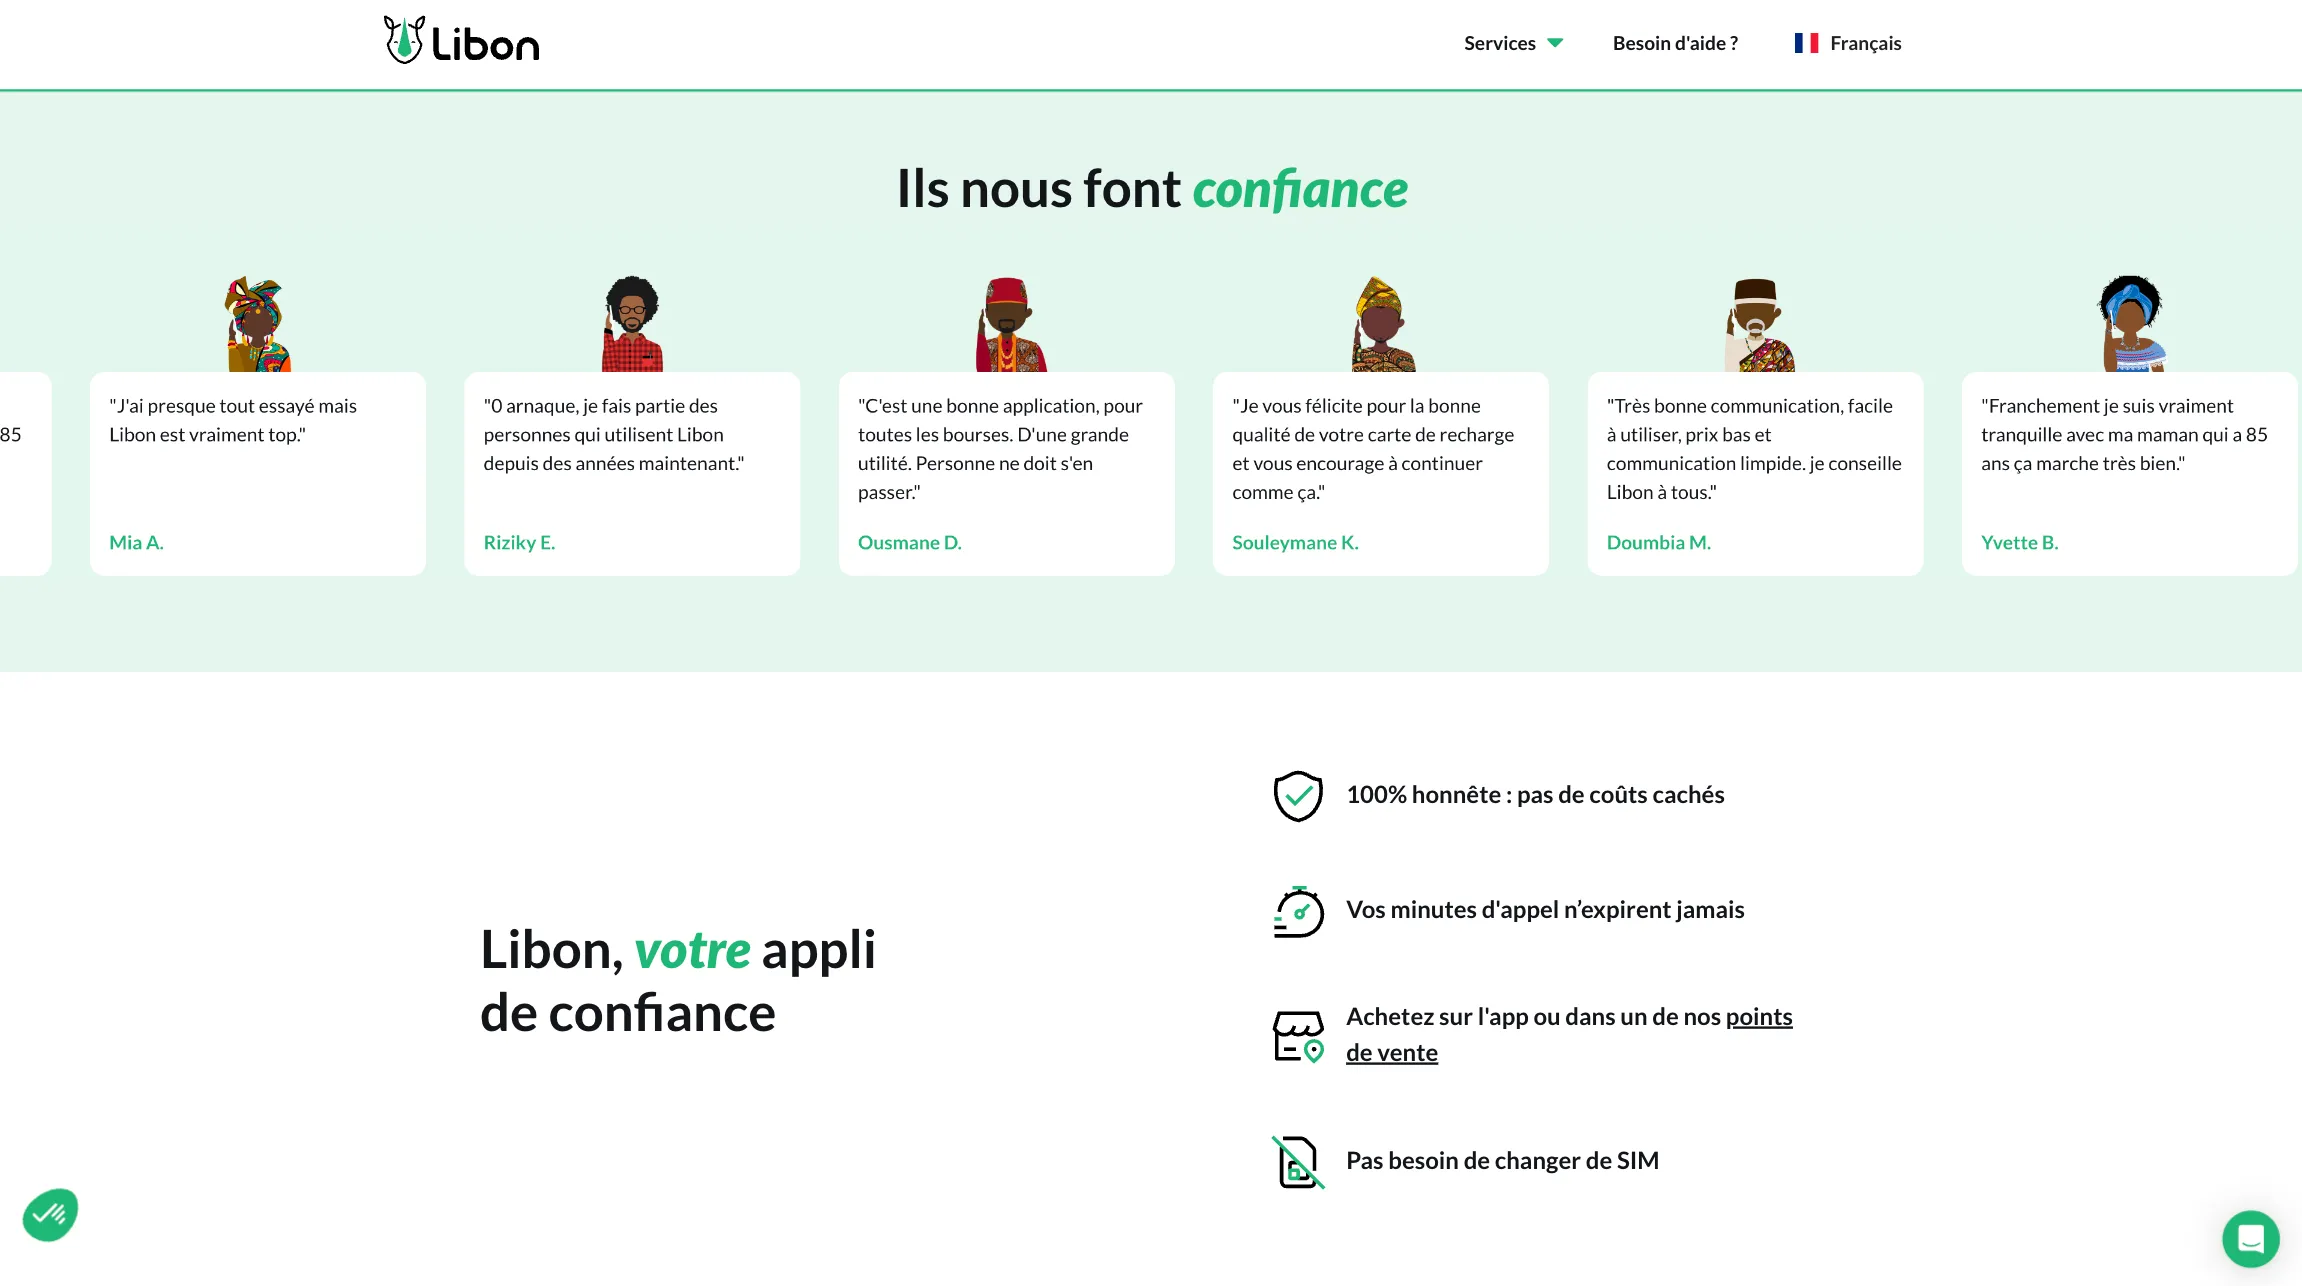
Task: Click Souleymane K. avatar illustration
Action: 1383,324
